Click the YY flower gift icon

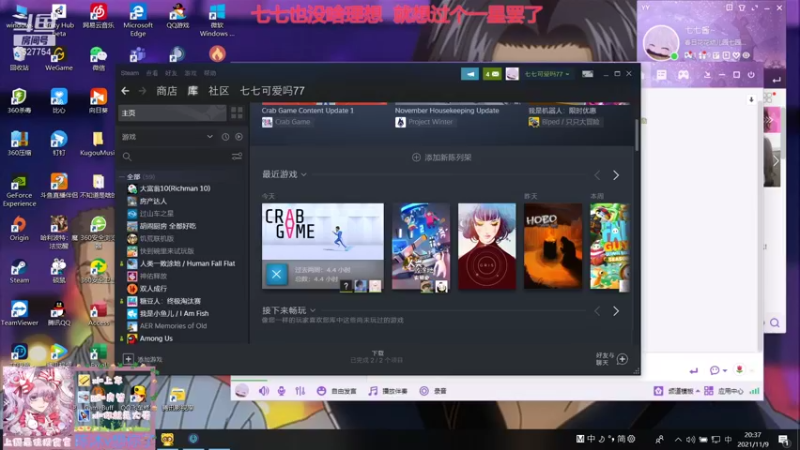(x=739, y=369)
